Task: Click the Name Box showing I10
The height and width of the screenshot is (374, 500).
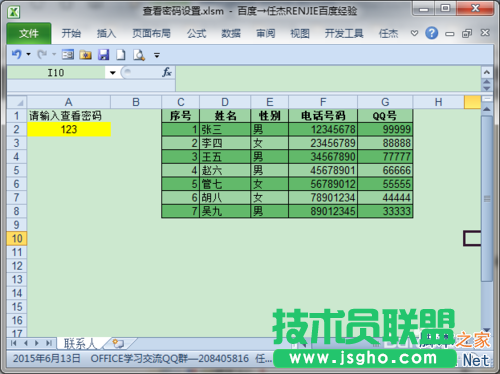Action: click(x=56, y=73)
